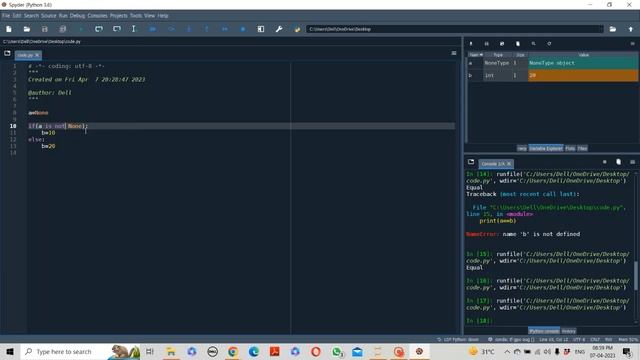Browse editor tabs with the folder icon
Image resolution: width=640 pixels, height=360 pixels.
[7, 53]
